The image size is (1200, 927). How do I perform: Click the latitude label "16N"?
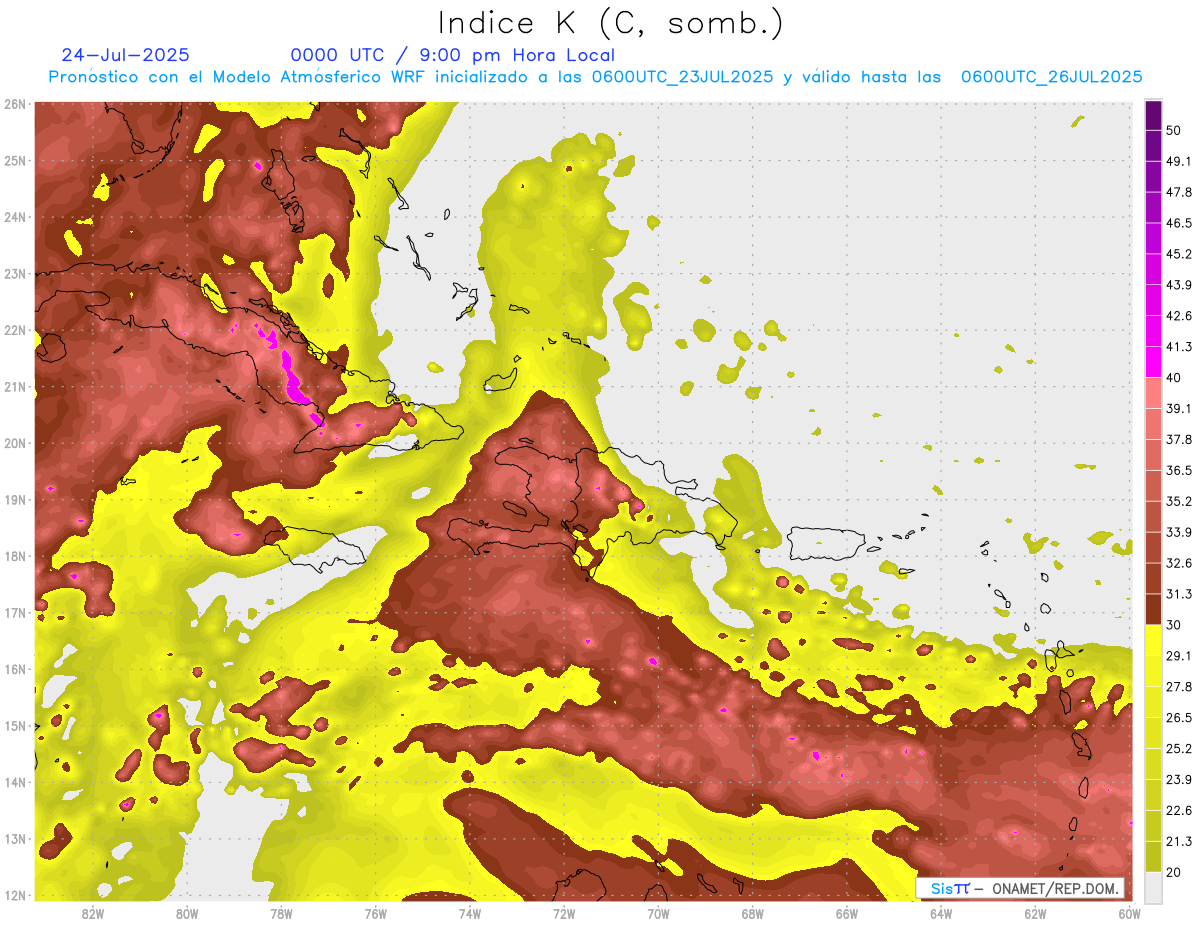point(15,669)
